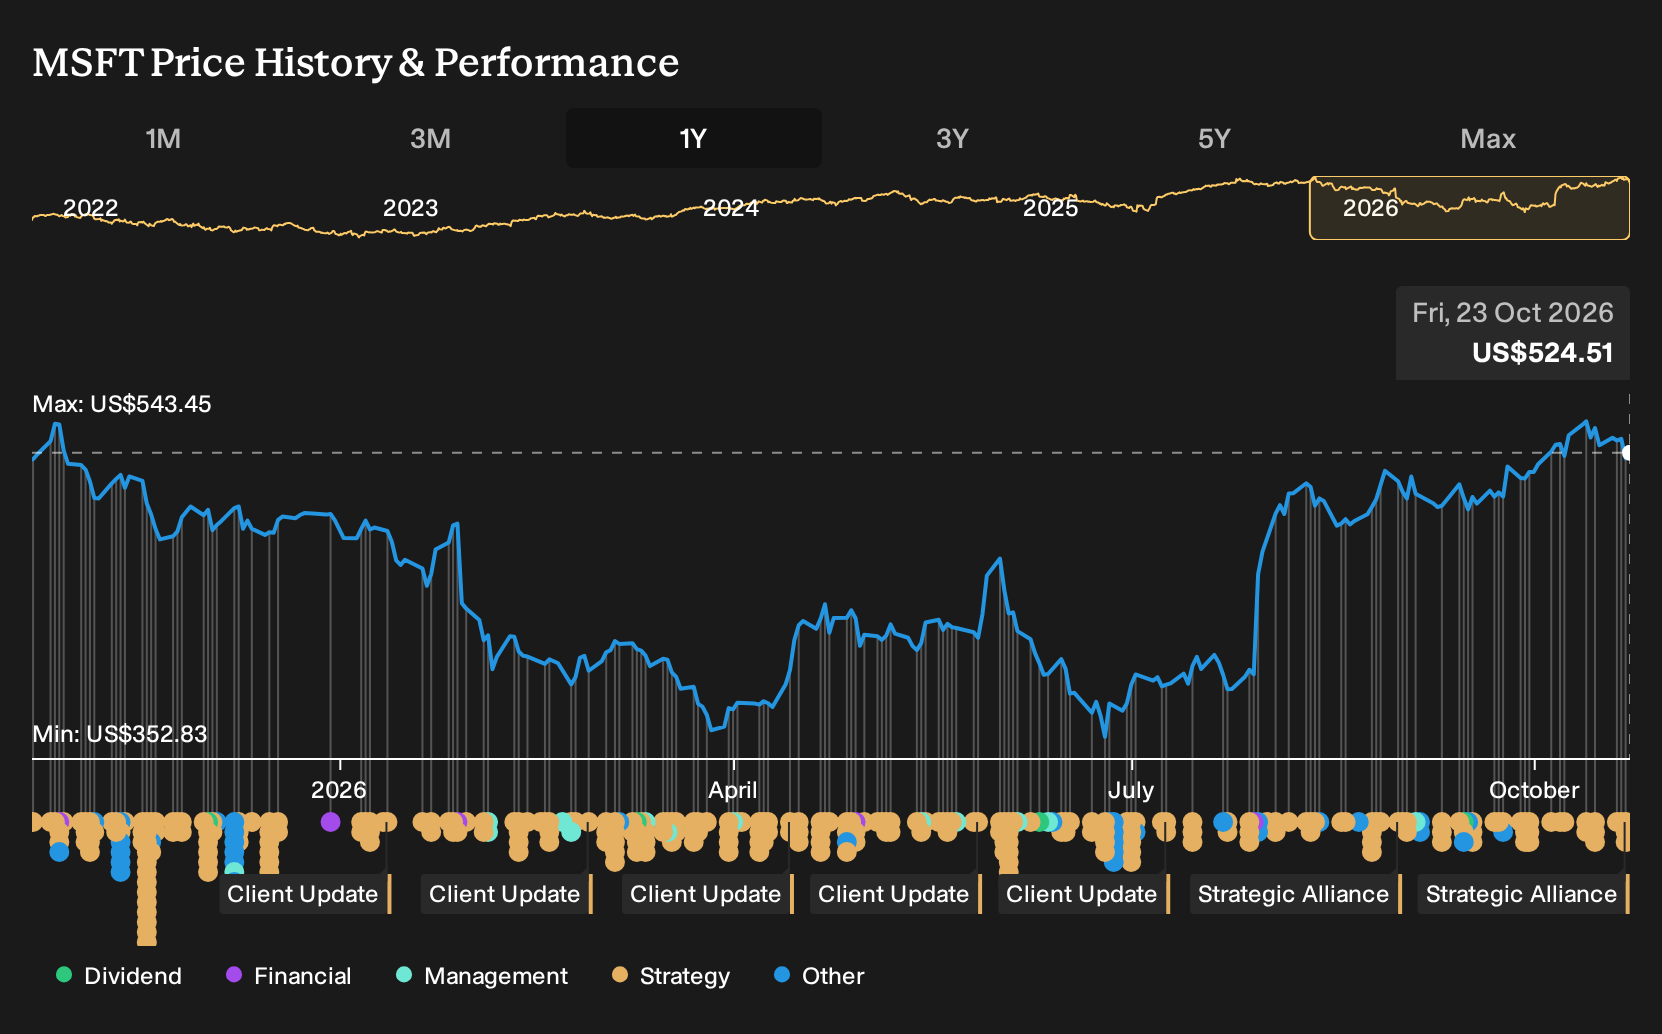The width and height of the screenshot is (1662, 1034).
Task: Click the July axis label
Action: (x=1131, y=790)
